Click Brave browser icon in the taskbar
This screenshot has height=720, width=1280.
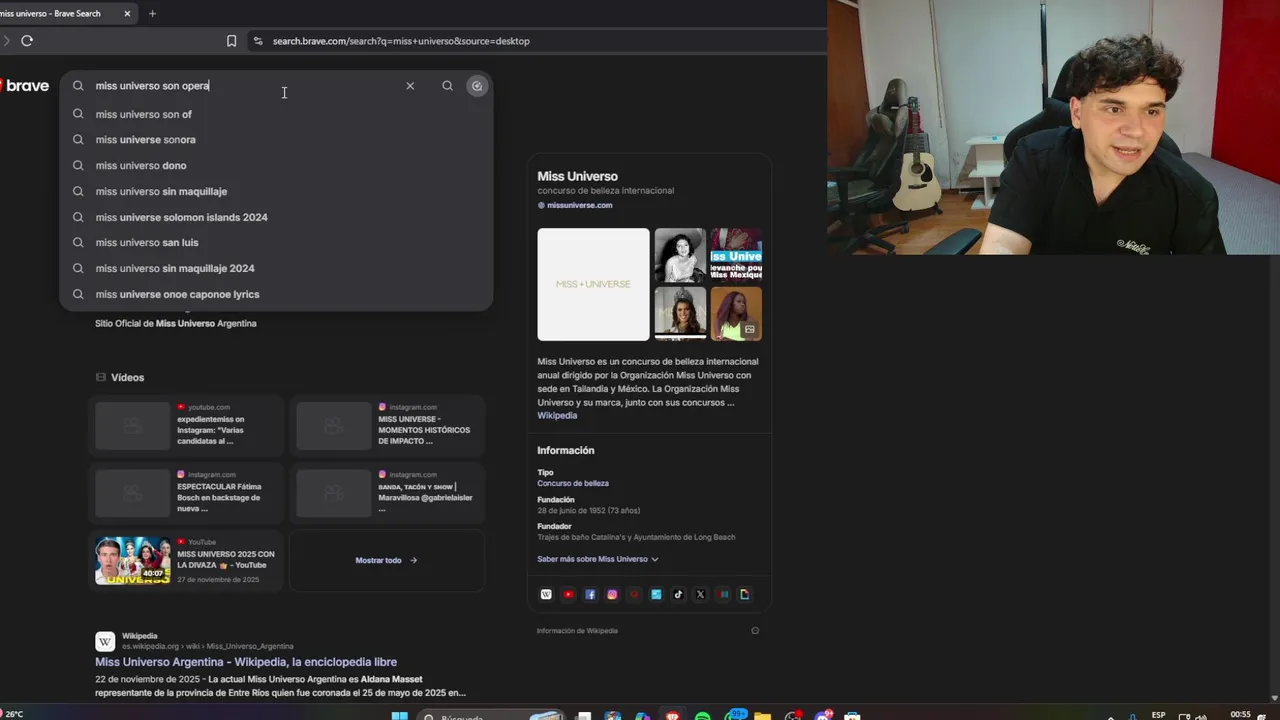672,716
